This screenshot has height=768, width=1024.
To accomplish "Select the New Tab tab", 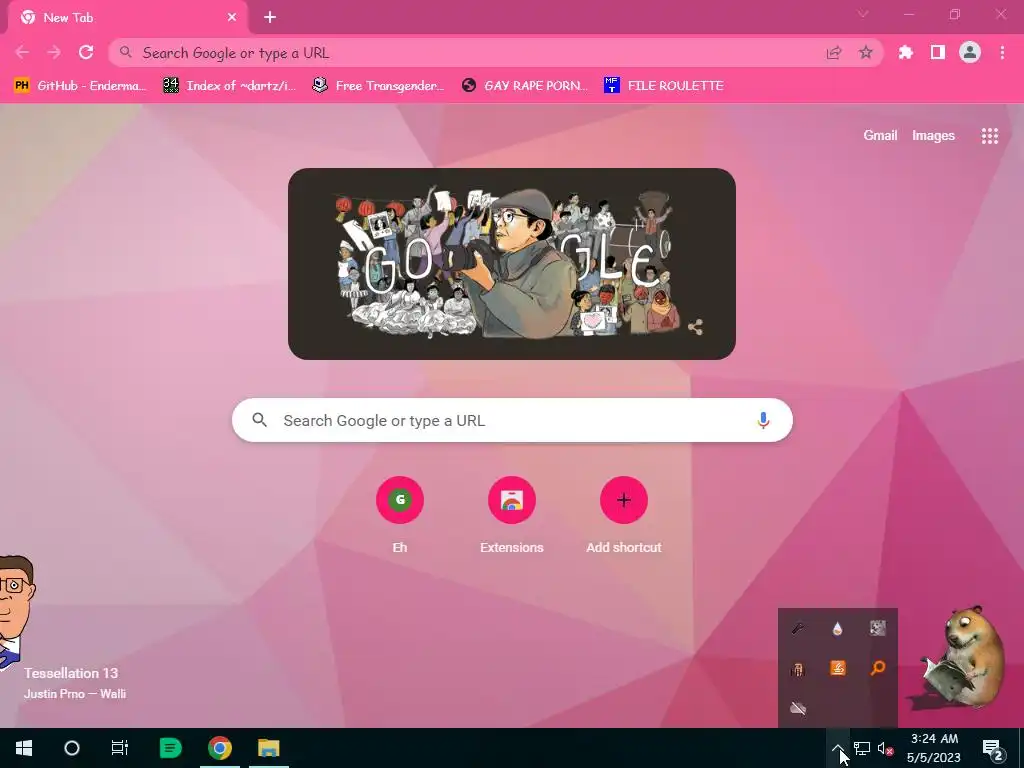I will (128, 18).
